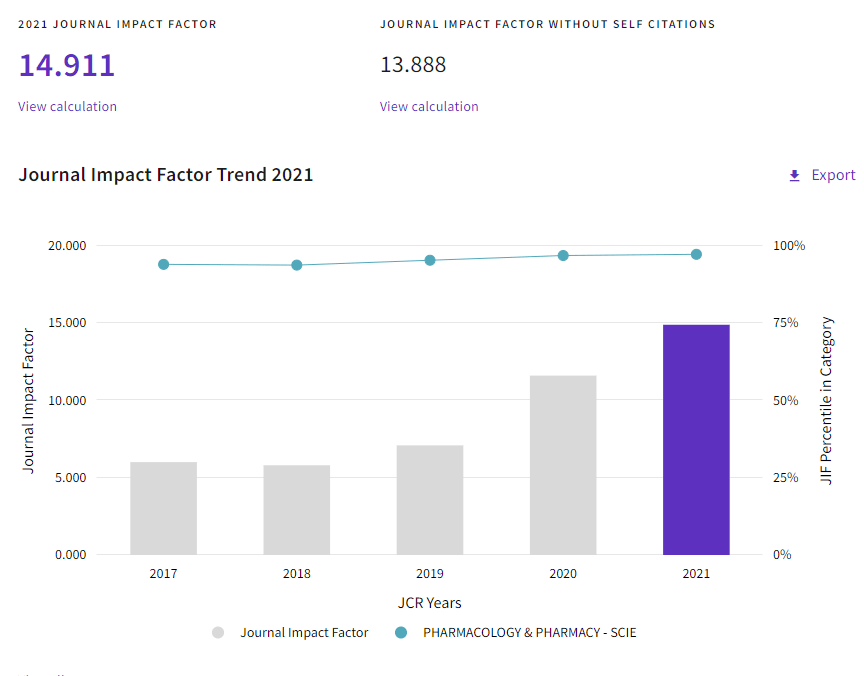Toggle the PHARMACOLOGY & PHARMACY - SCIE legend label

(529, 632)
